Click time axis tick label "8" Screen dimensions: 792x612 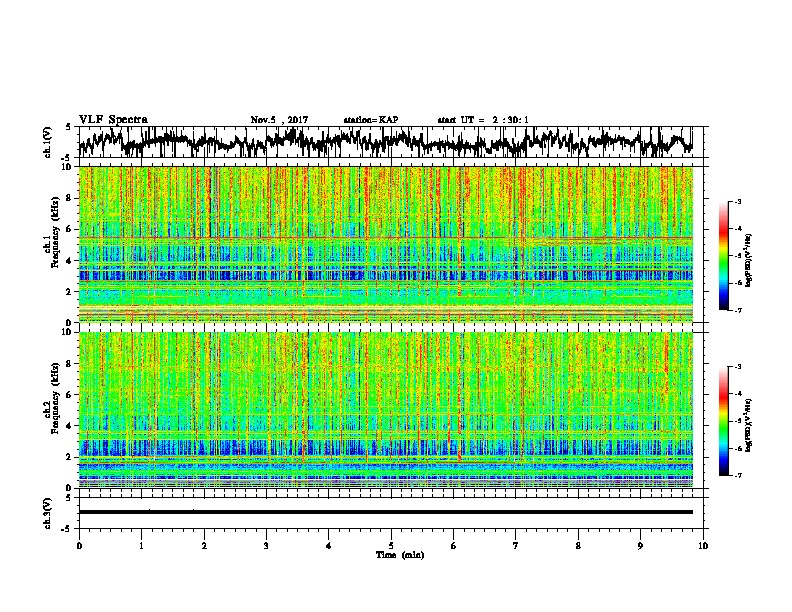(578, 546)
